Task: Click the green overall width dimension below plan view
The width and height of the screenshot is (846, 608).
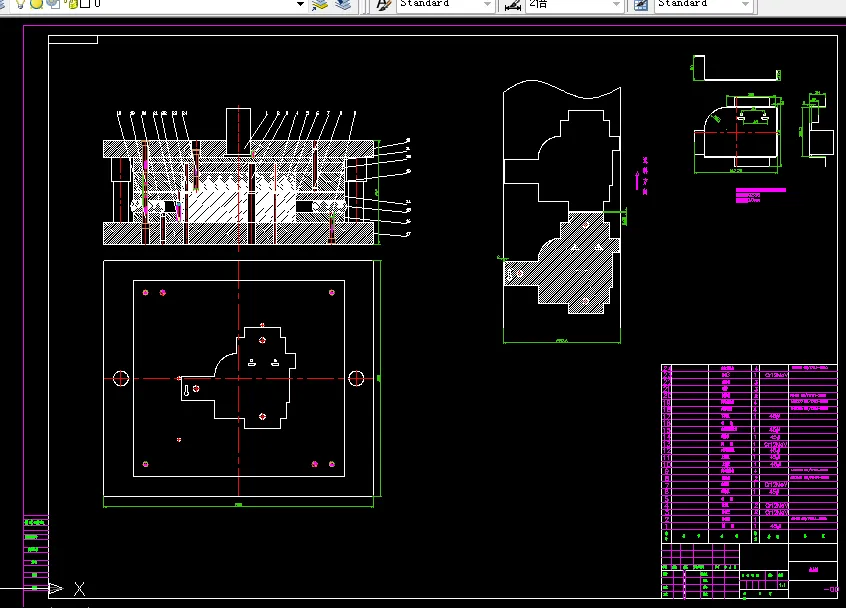Action: (238, 505)
